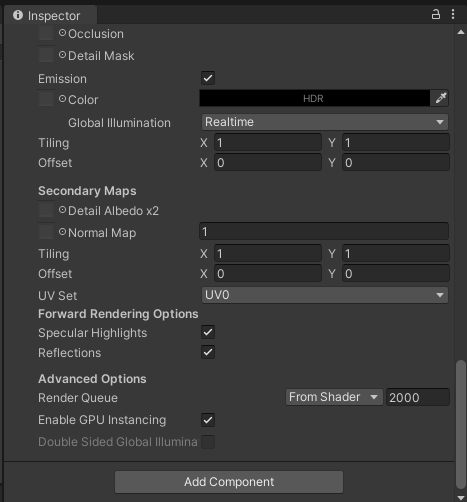Viewport: 467px width, 502px height.
Task: Click the Advanced Options heading
Action: pos(92,379)
